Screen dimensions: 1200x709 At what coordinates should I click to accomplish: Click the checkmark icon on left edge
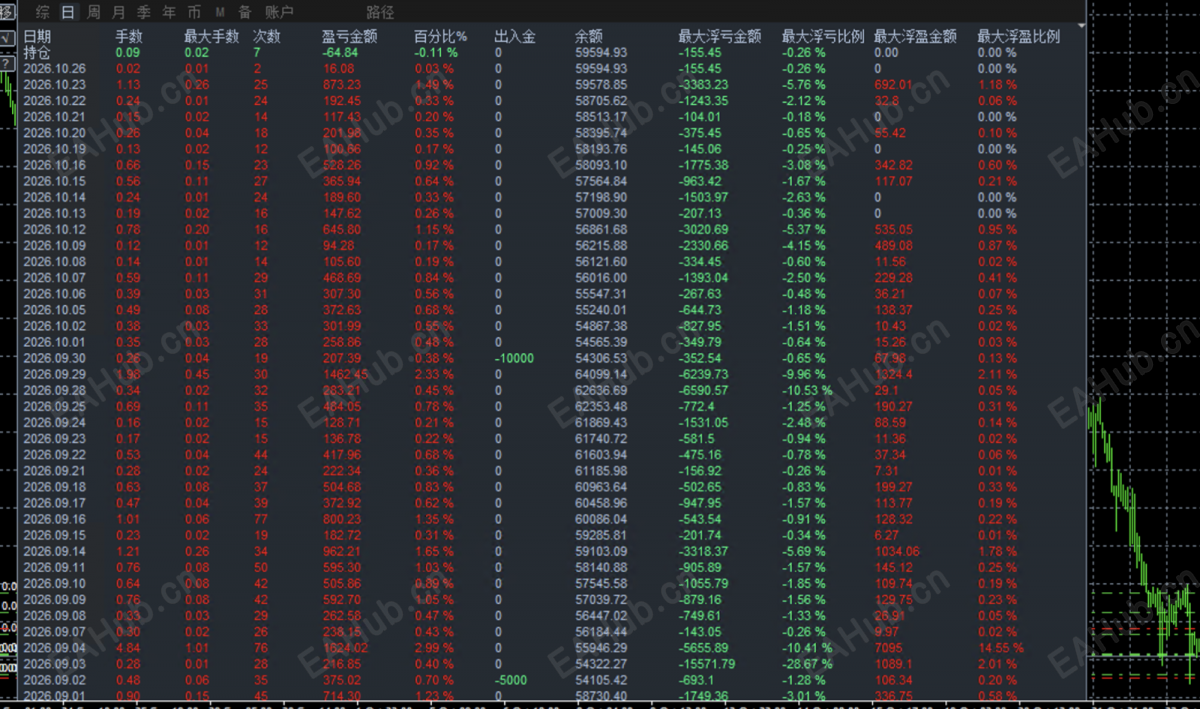6,37
